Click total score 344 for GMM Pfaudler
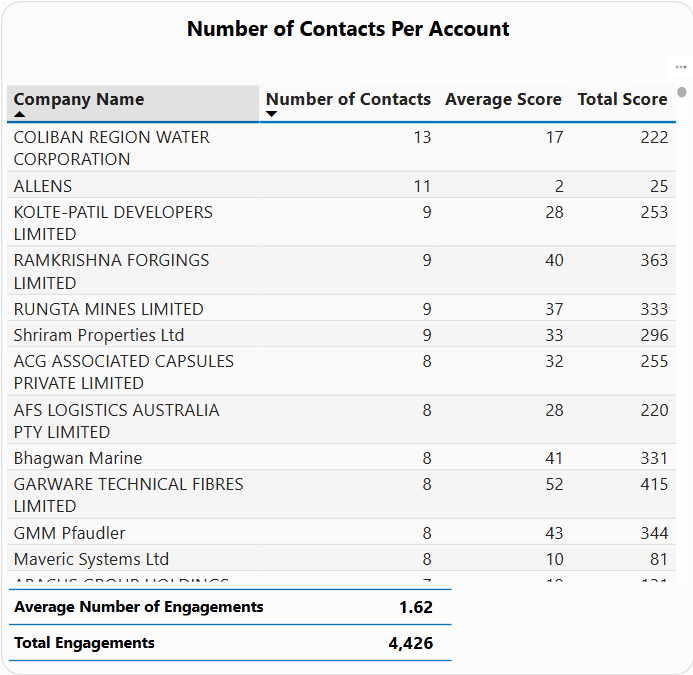The height and width of the screenshot is (675, 693). pos(654,533)
